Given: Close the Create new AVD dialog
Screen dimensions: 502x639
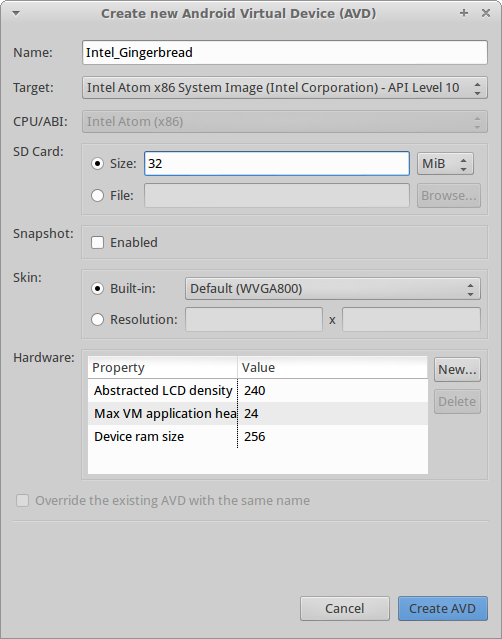Looking at the screenshot, I should [486, 13].
